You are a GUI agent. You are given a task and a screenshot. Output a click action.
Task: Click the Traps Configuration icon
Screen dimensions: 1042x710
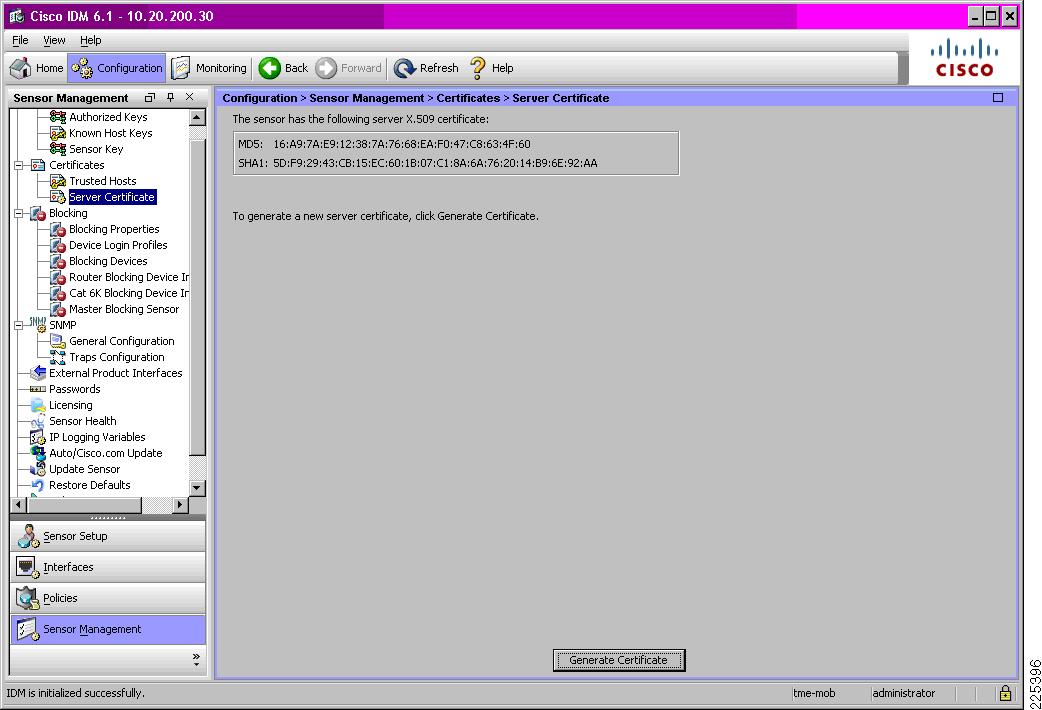[x=58, y=357]
